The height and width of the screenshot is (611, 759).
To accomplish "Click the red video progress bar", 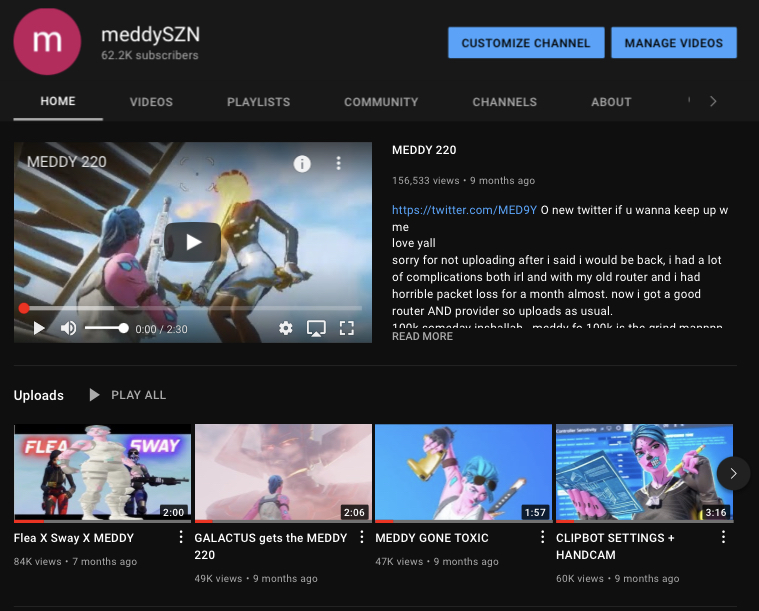I will click(x=190, y=308).
